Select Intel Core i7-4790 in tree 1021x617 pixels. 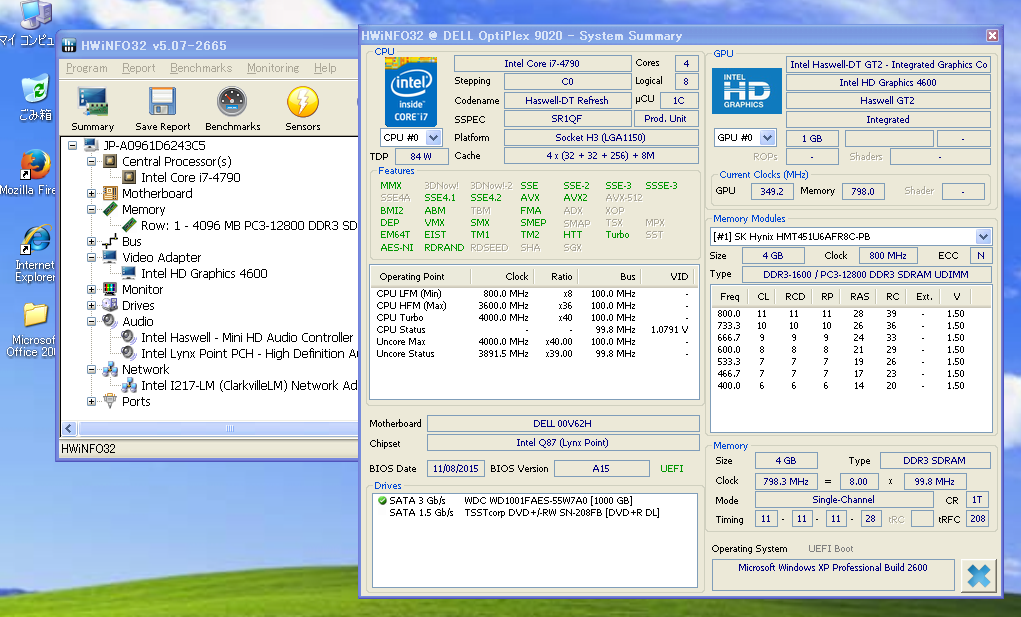190,177
